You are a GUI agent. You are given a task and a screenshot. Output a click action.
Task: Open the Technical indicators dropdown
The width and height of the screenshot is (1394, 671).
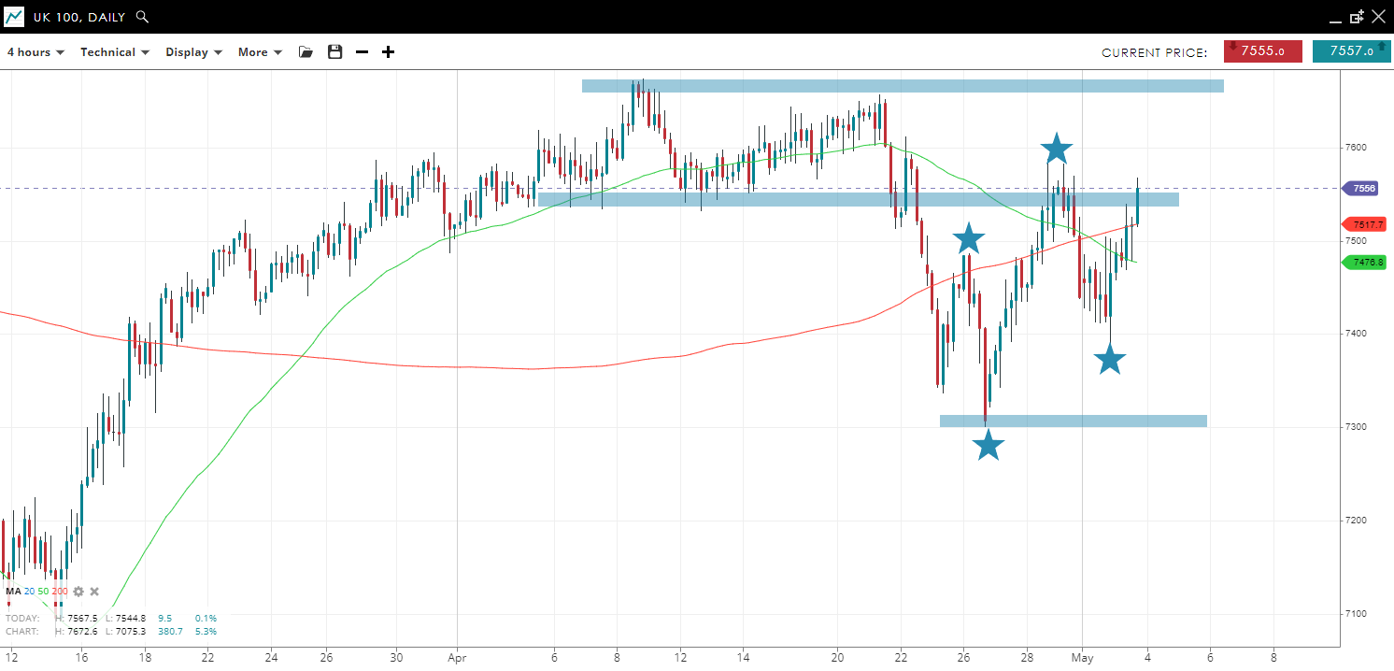114,52
